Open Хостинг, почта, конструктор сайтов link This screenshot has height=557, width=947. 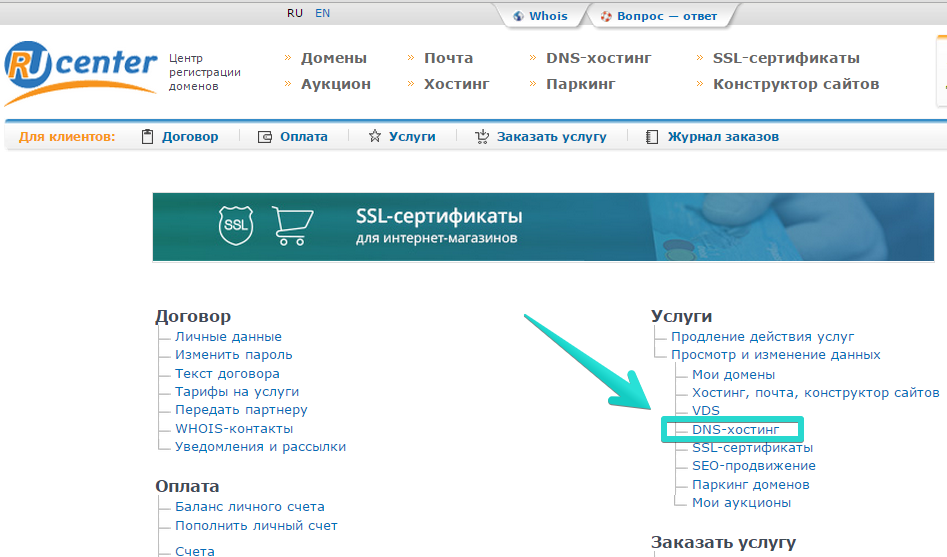(x=815, y=393)
